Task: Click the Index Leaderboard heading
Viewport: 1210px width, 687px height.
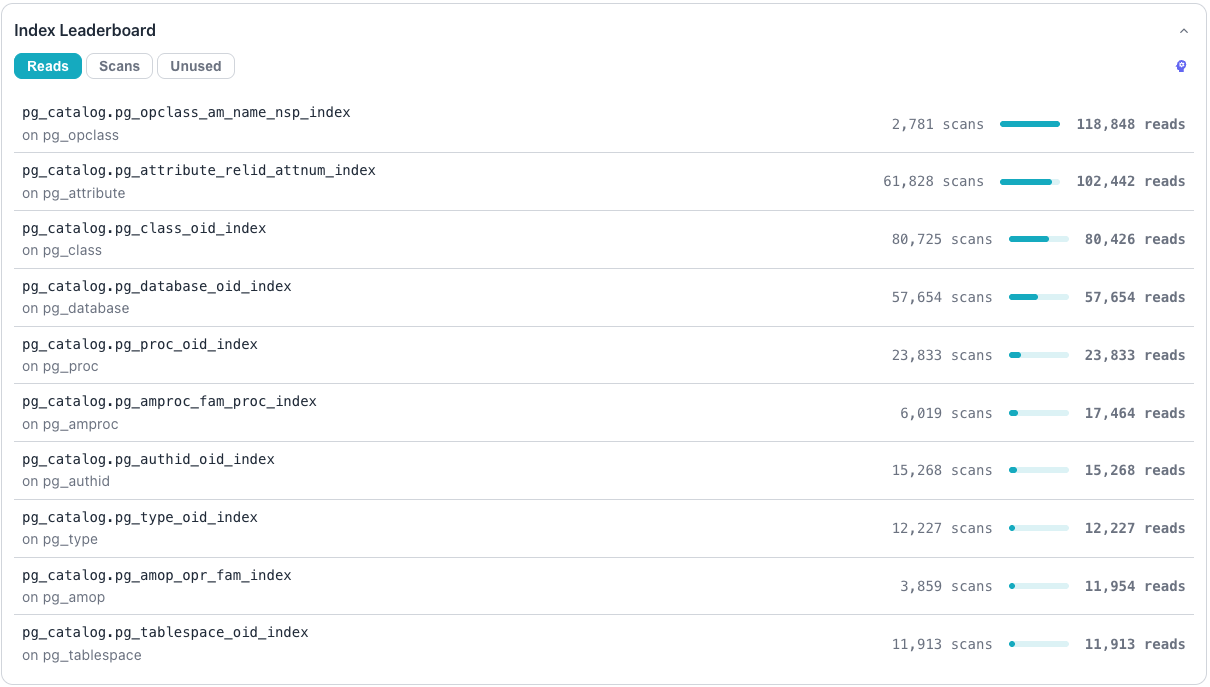Action: click(85, 31)
